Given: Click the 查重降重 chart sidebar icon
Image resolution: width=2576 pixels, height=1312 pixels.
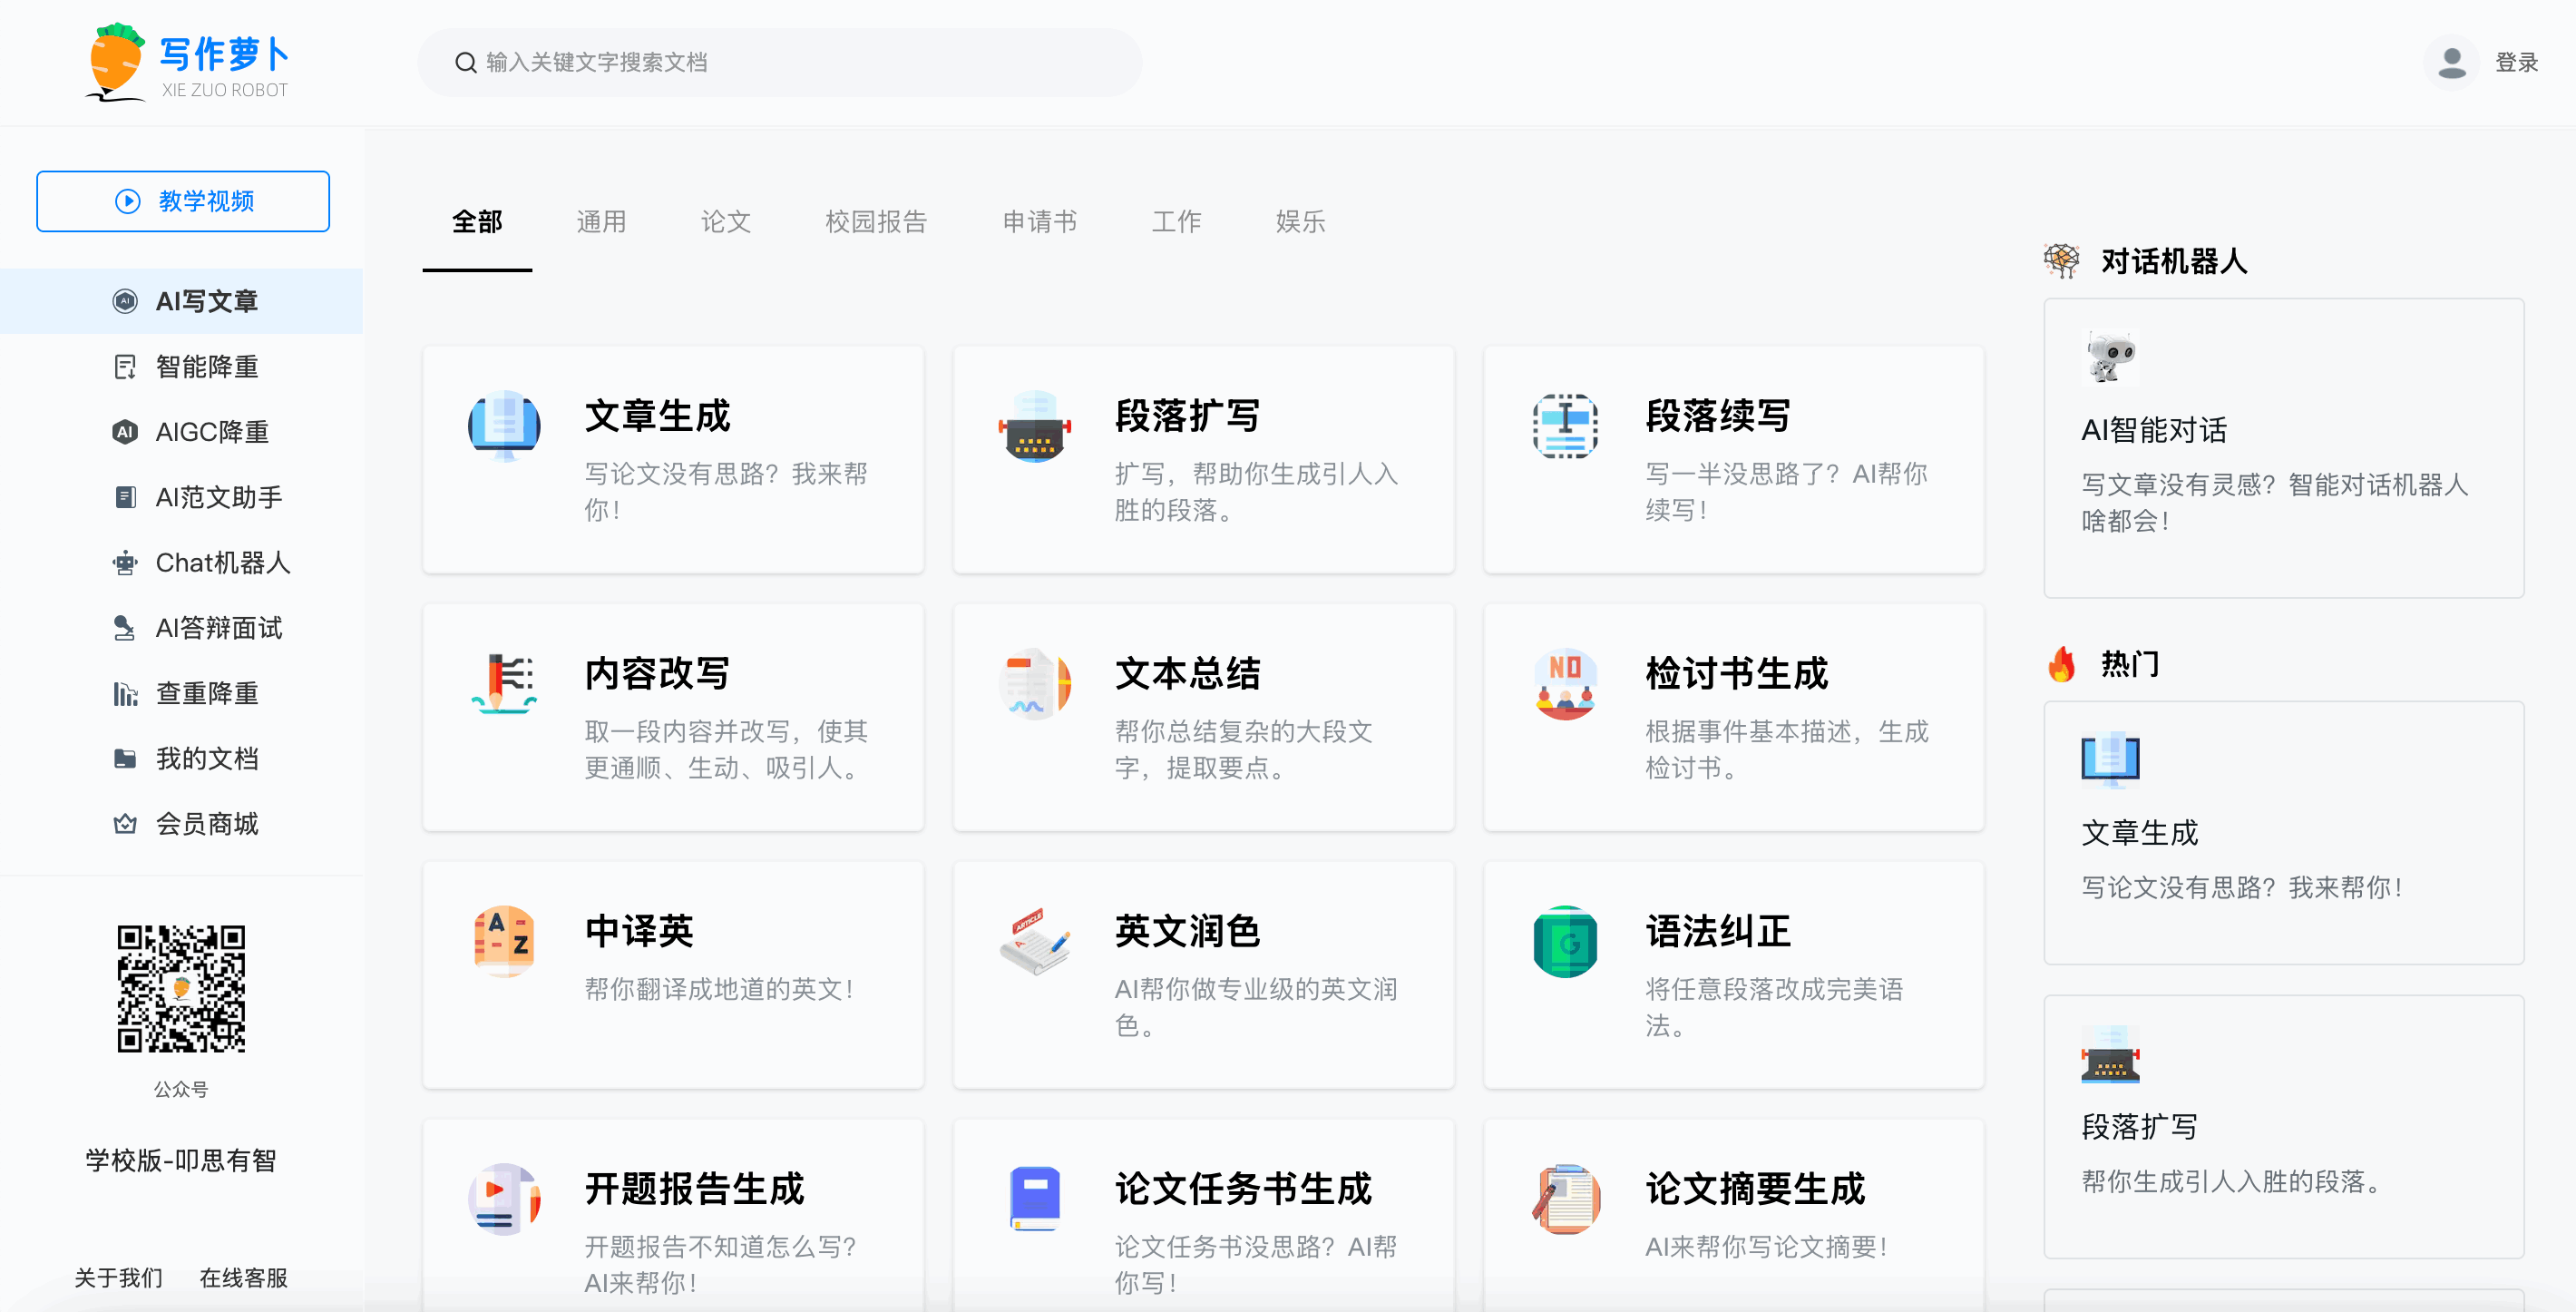Looking at the screenshot, I should (x=124, y=693).
